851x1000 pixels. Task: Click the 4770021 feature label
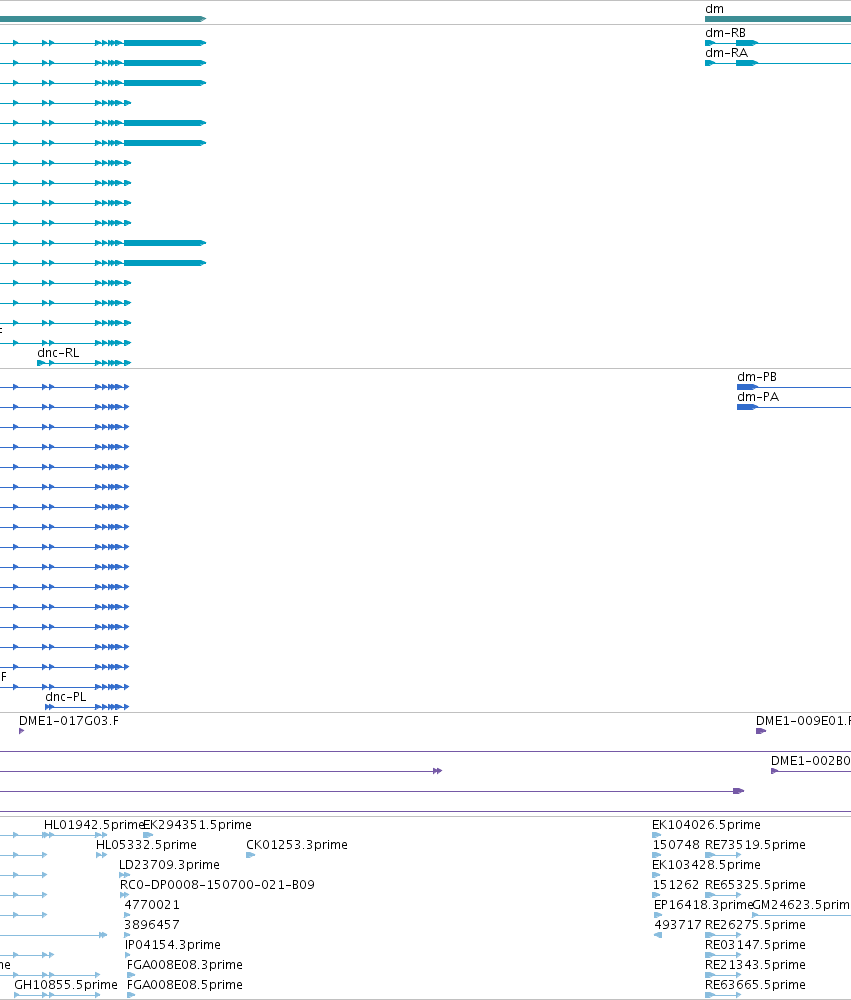(x=152, y=904)
